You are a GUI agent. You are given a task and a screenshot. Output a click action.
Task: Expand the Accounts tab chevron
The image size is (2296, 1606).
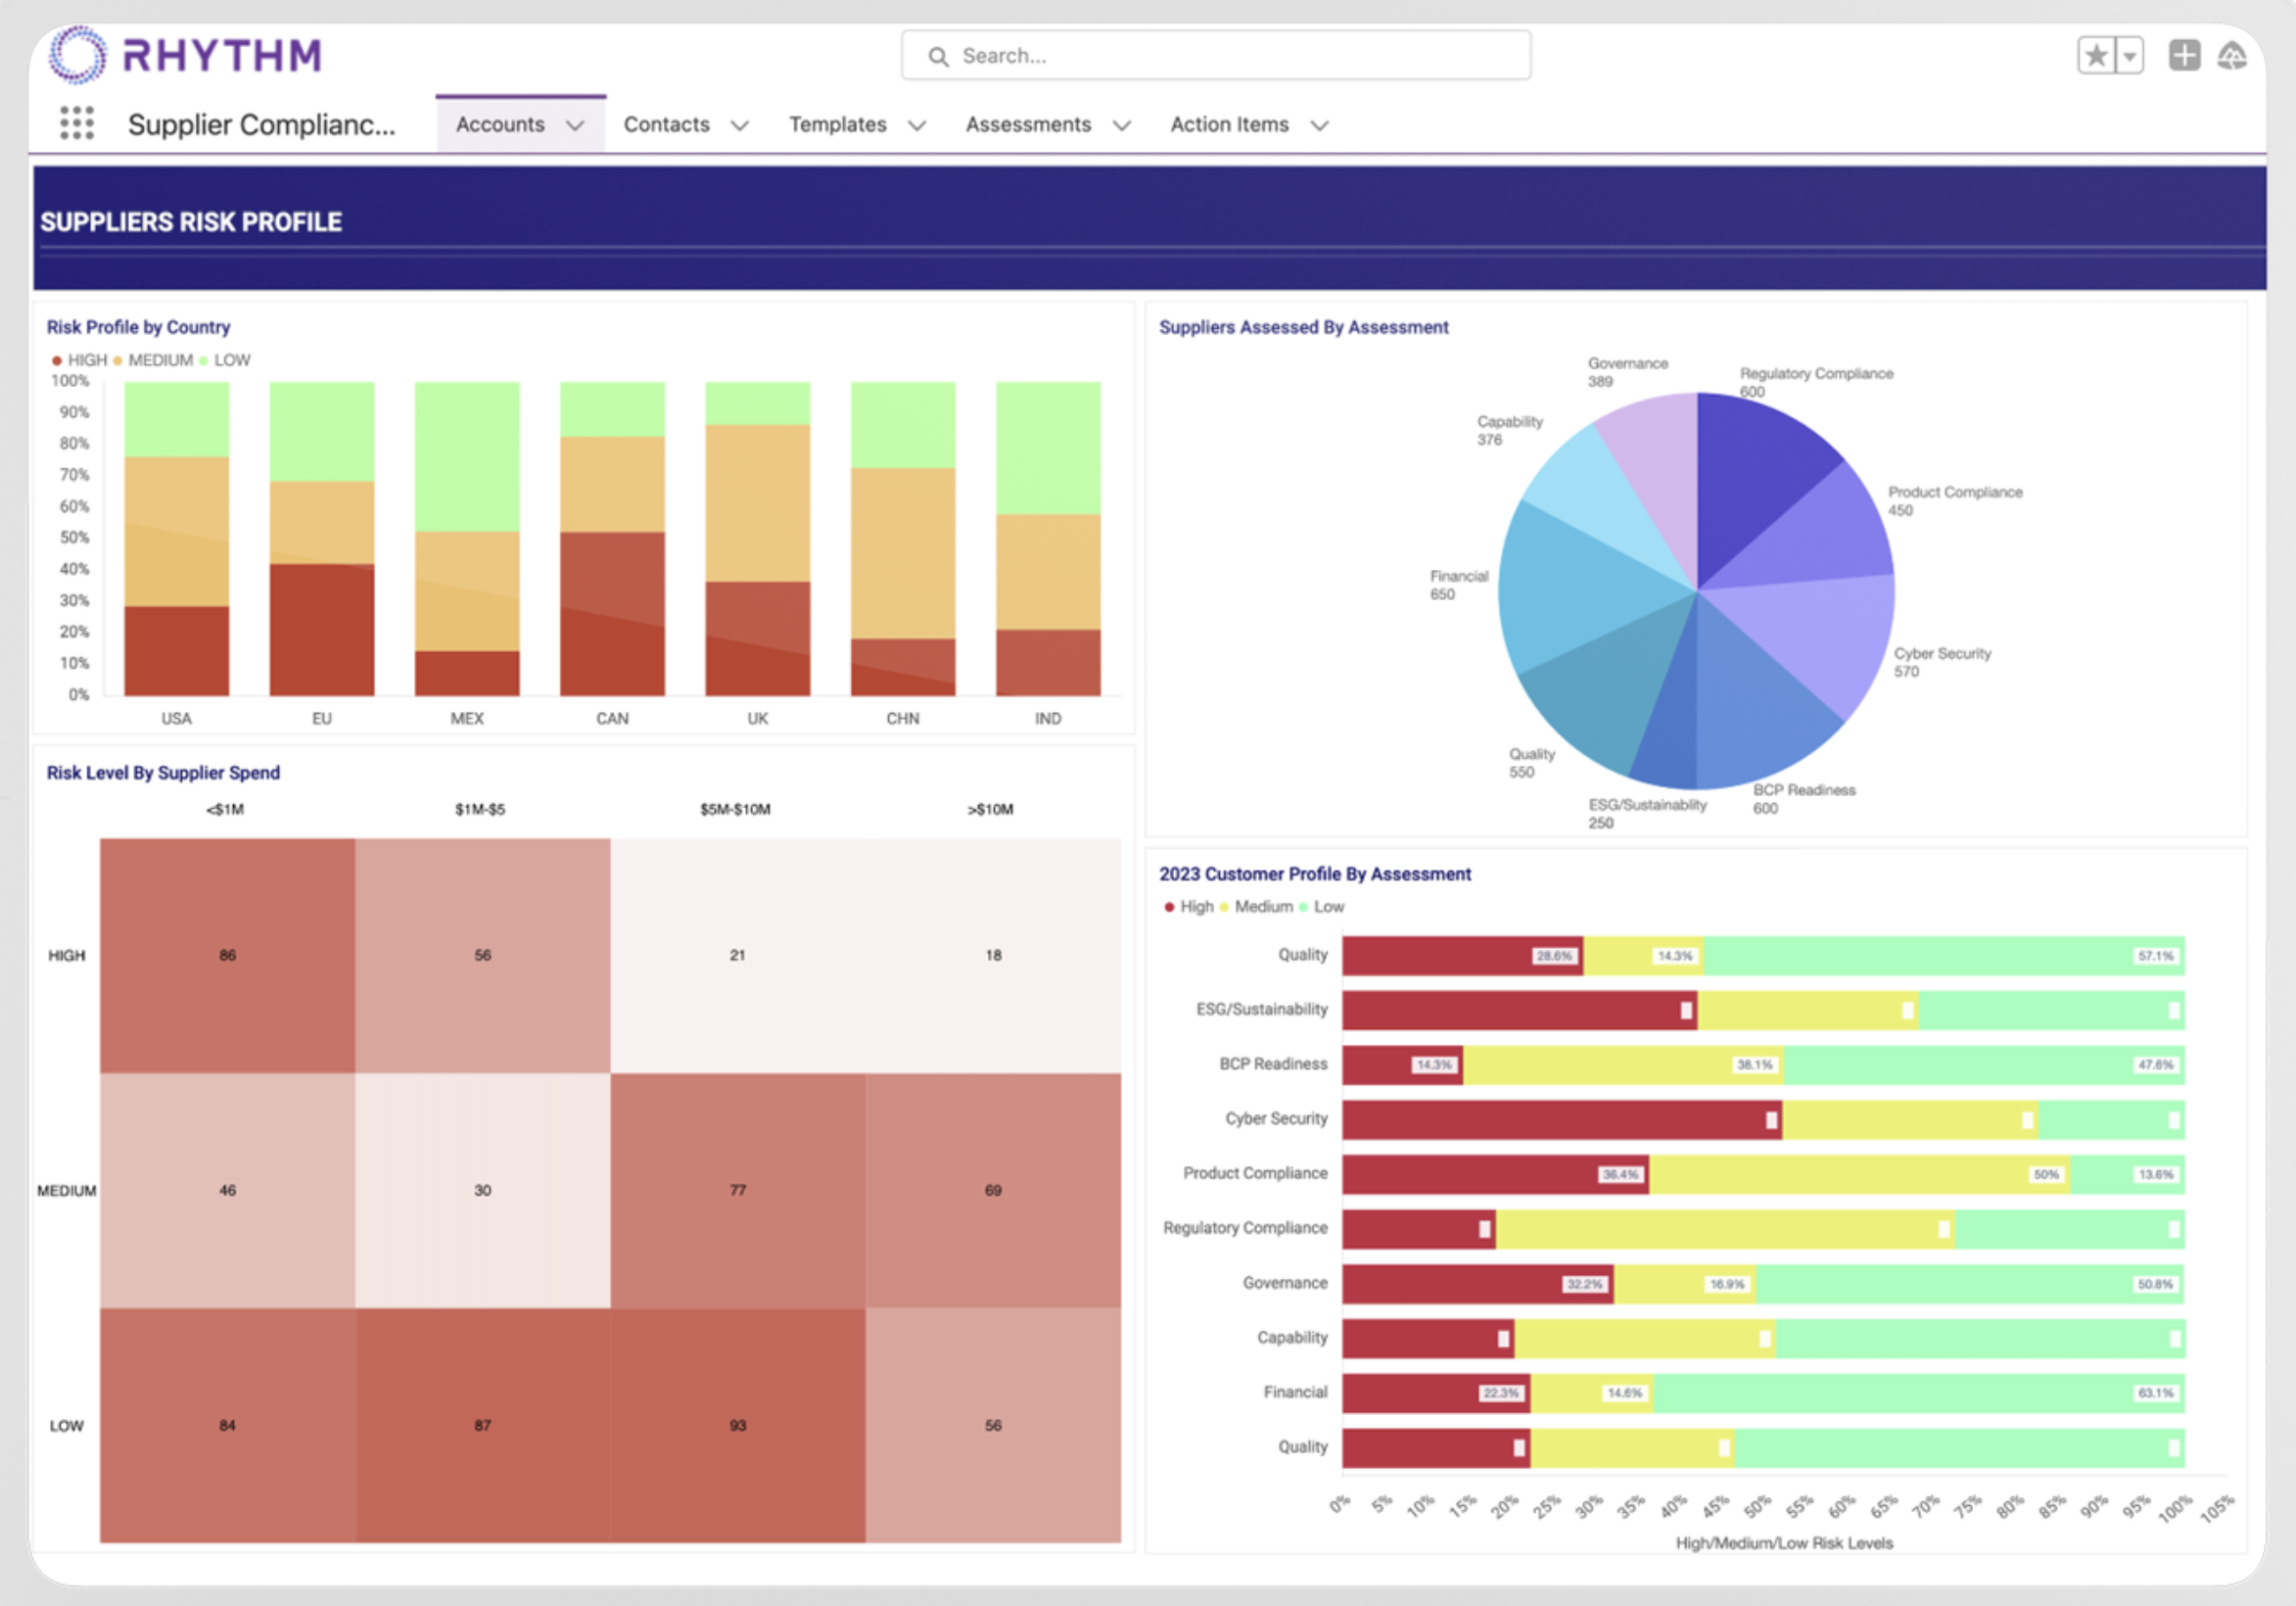pyautogui.click(x=575, y=125)
